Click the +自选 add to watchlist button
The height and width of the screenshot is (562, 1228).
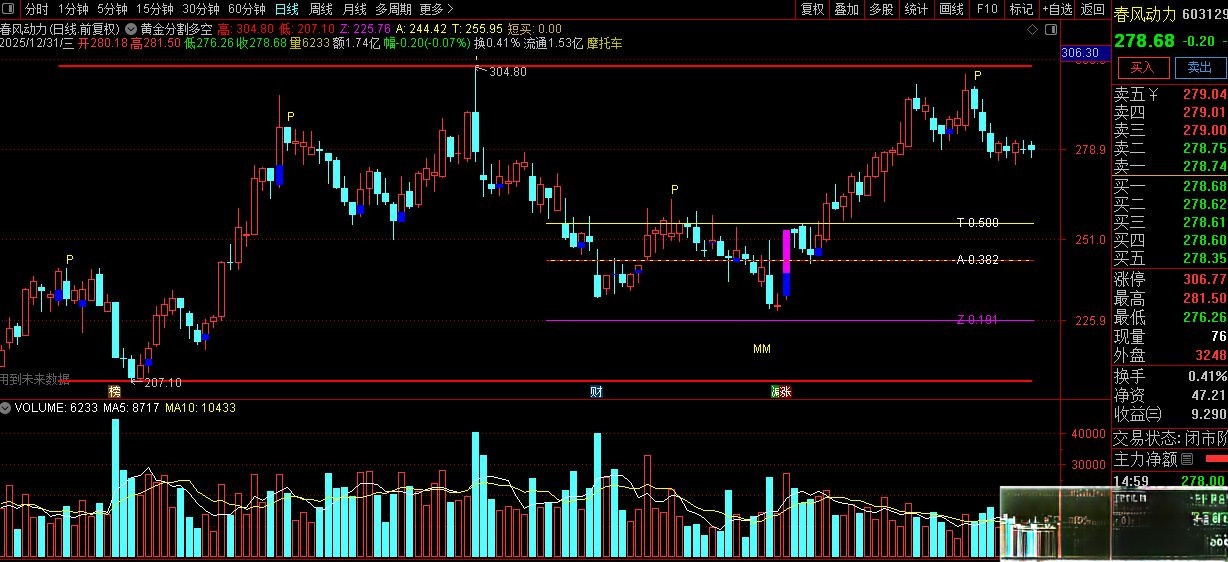[x=1056, y=9]
